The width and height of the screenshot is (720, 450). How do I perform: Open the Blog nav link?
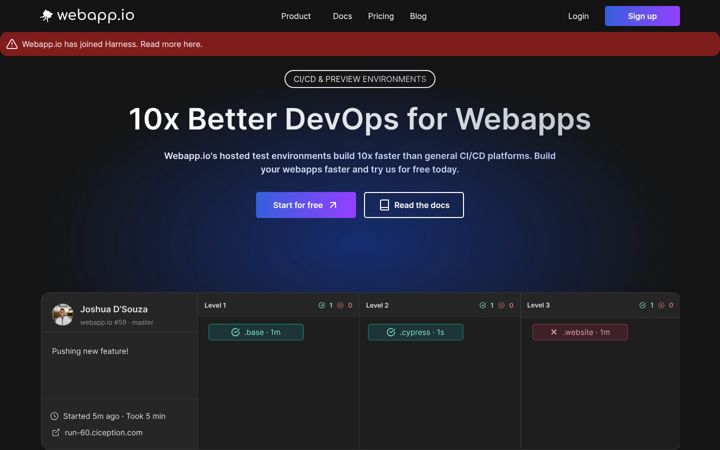pos(418,16)
